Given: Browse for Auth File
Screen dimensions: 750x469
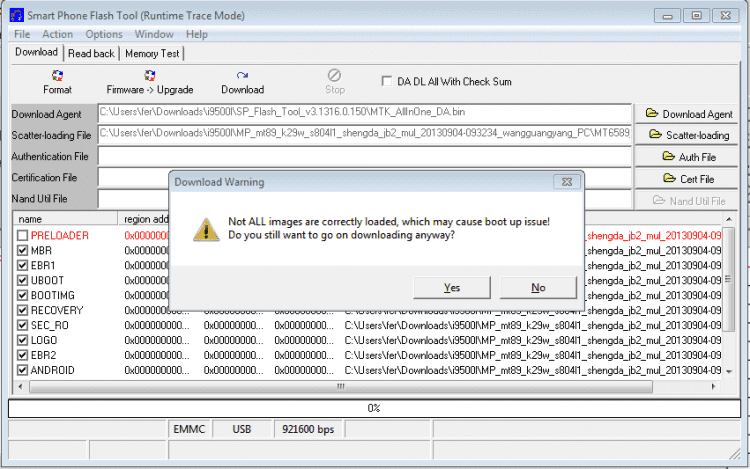Looking at the screenshot, I should coord(686,157).
